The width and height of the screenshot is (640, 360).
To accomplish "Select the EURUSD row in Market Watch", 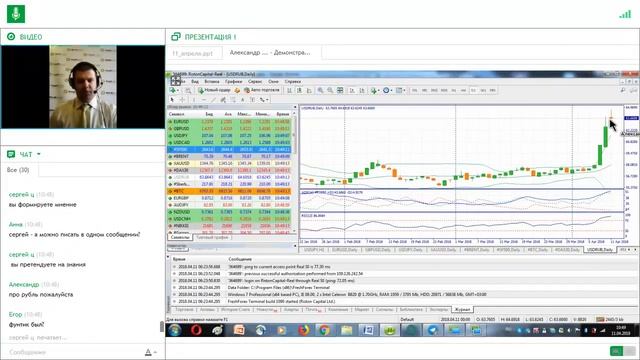I will click(230, 122).
